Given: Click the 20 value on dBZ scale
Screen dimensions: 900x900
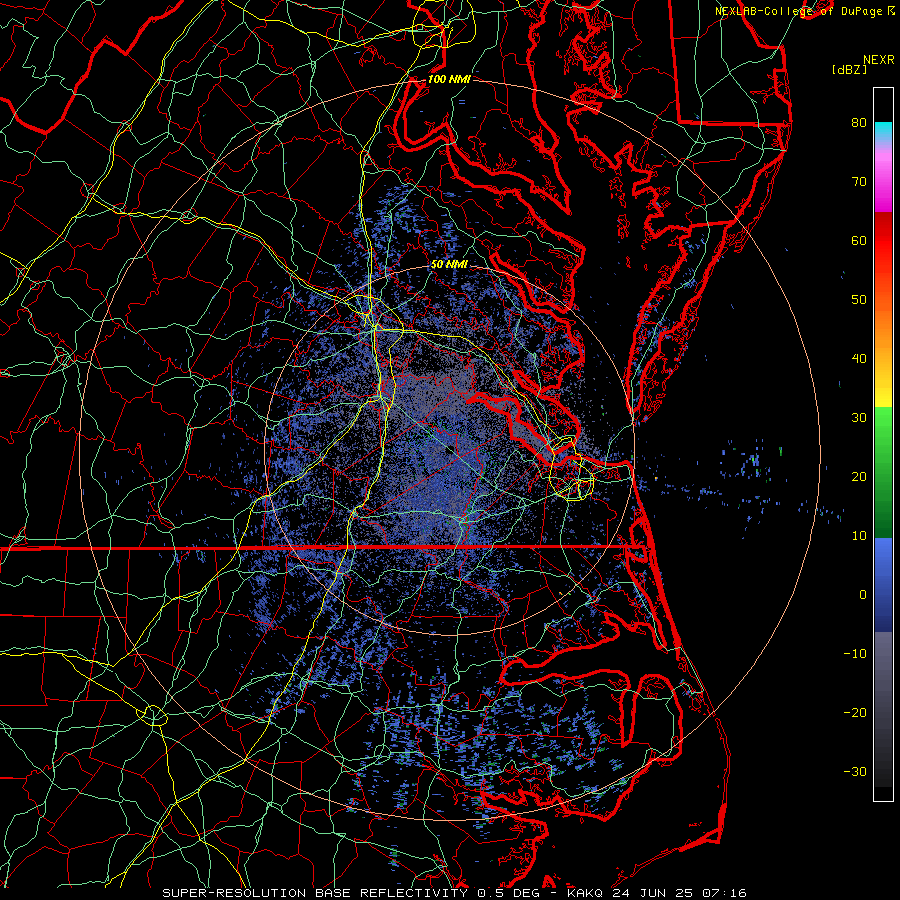Looking at the screenshot, I should click(859, 477).
